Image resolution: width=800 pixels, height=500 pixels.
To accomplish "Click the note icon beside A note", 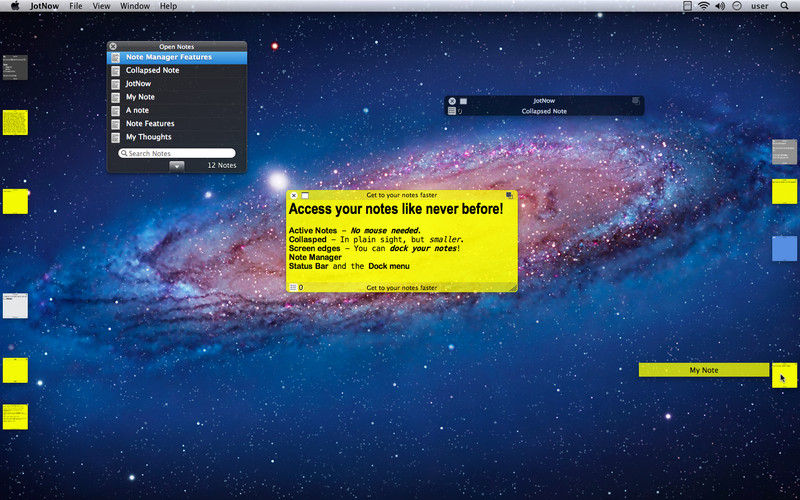I will (x=116, y=110).
